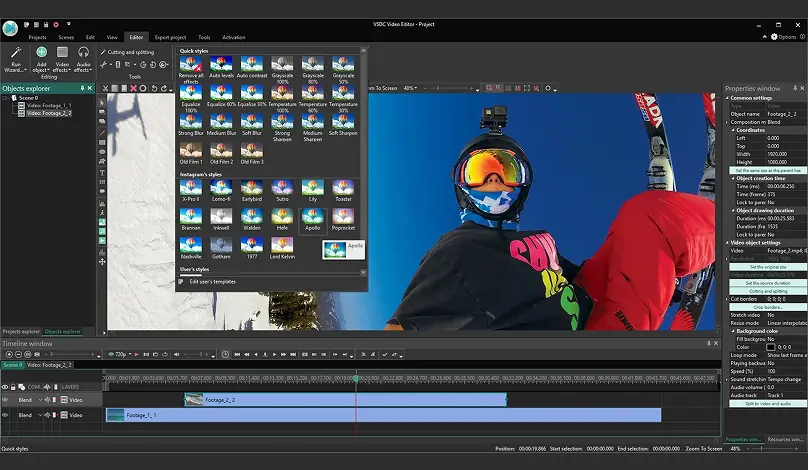The height and width of the screenshot is (470, 808).
Task: Click the cut scissors icon in editor toolbar
Action: pos(105,89)
